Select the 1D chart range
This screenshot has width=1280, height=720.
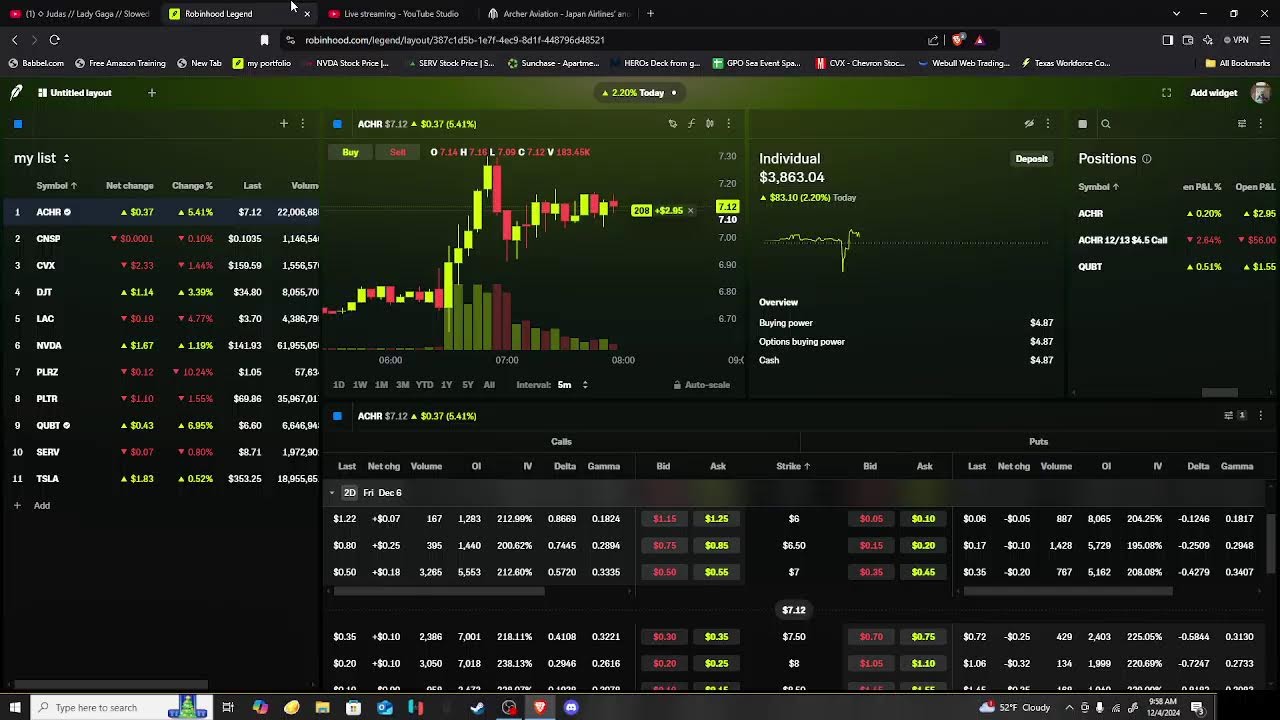pyautogui.click(x=339, y=385)
